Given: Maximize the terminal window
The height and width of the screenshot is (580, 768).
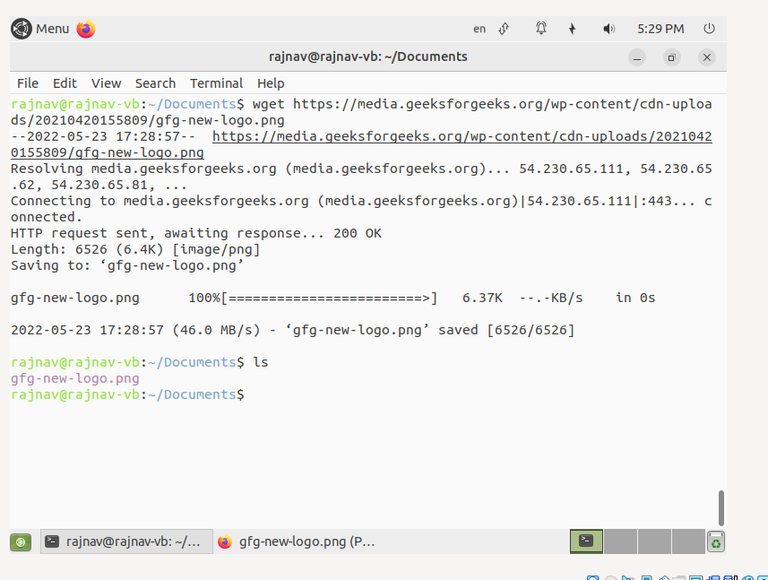Looking at the screenshot, I should 672,58.
